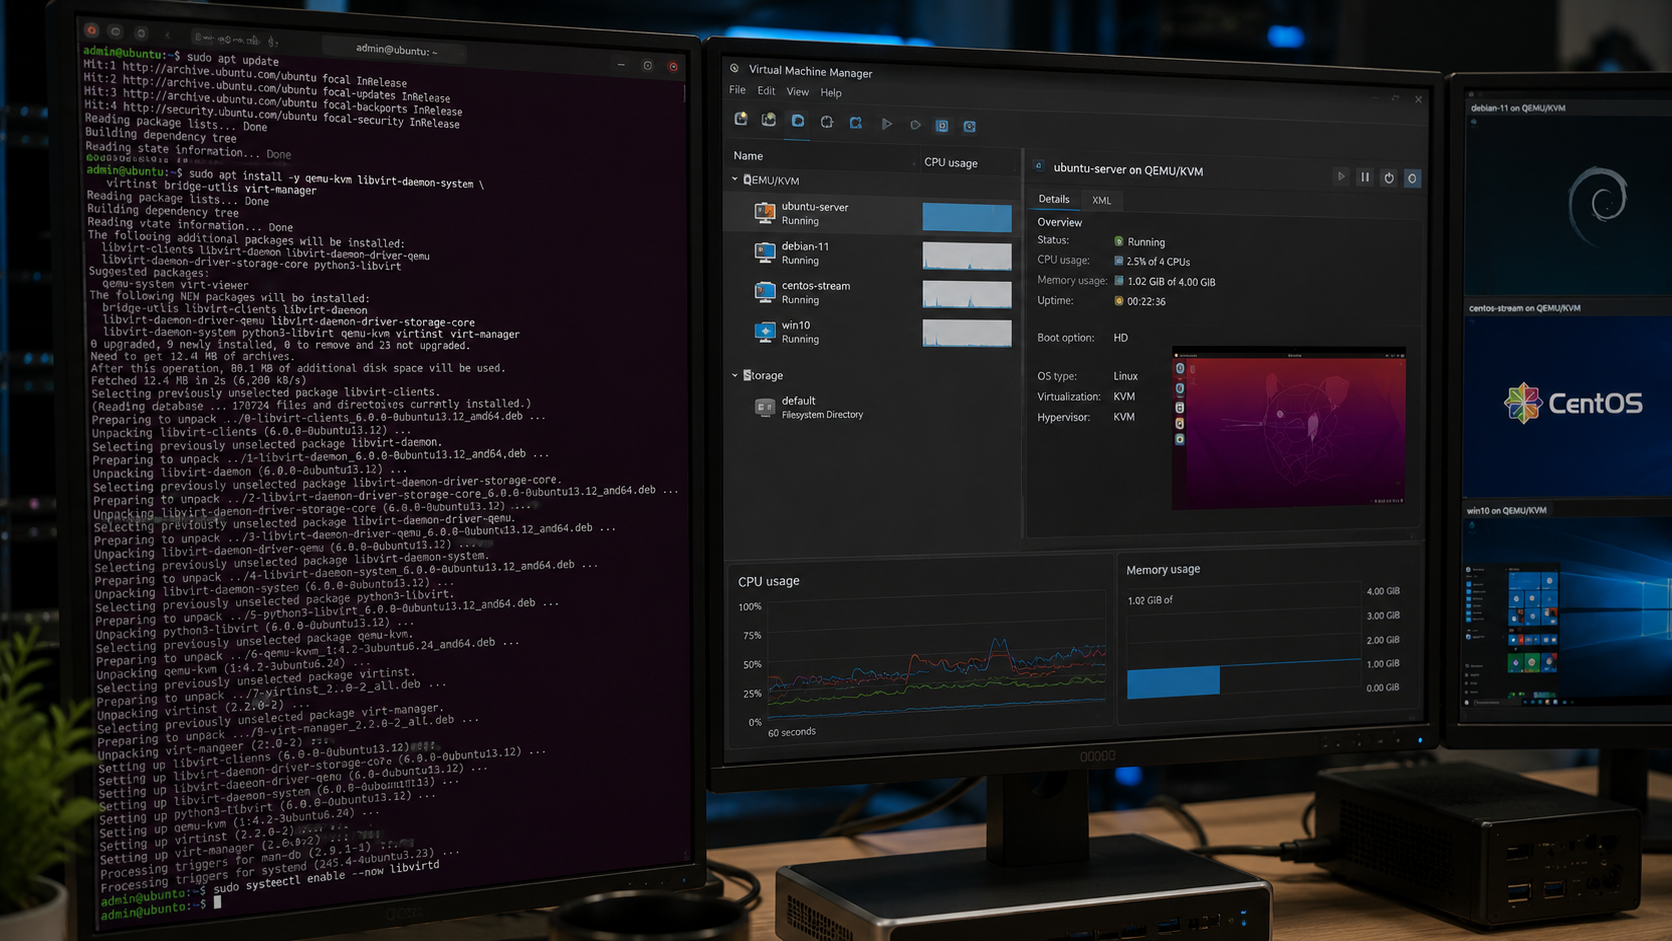Select the default Filesystem Directory storage pool

[870, 407]
